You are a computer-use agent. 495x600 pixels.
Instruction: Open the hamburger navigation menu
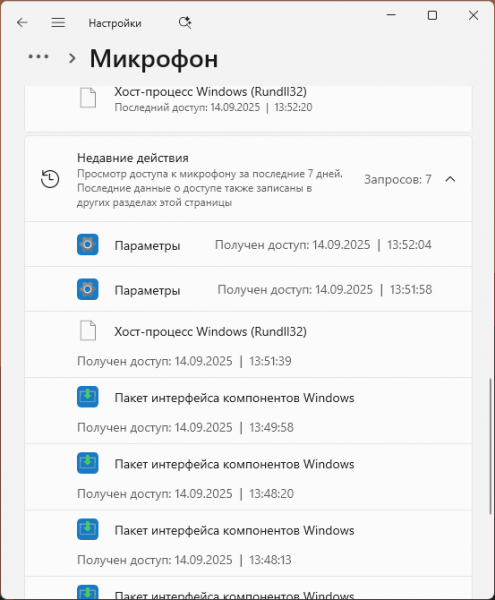click(58, 23)
